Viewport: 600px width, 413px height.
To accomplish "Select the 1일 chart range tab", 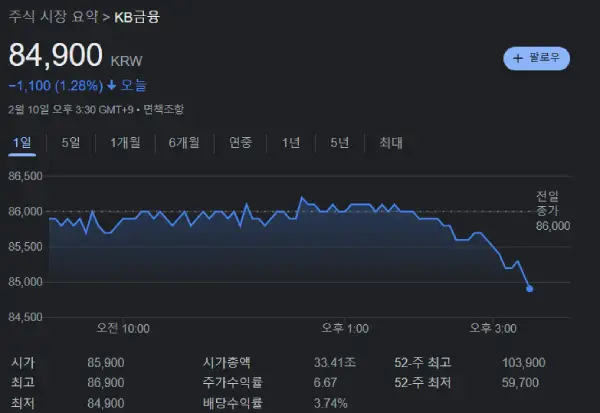I will 22,143.
